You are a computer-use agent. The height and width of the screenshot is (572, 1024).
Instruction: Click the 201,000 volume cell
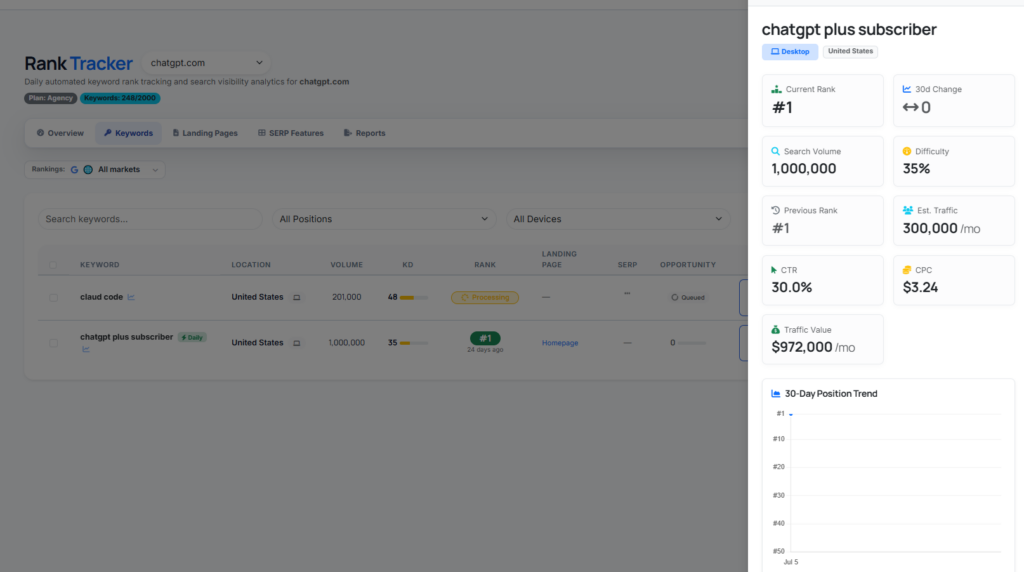point(346,297)
